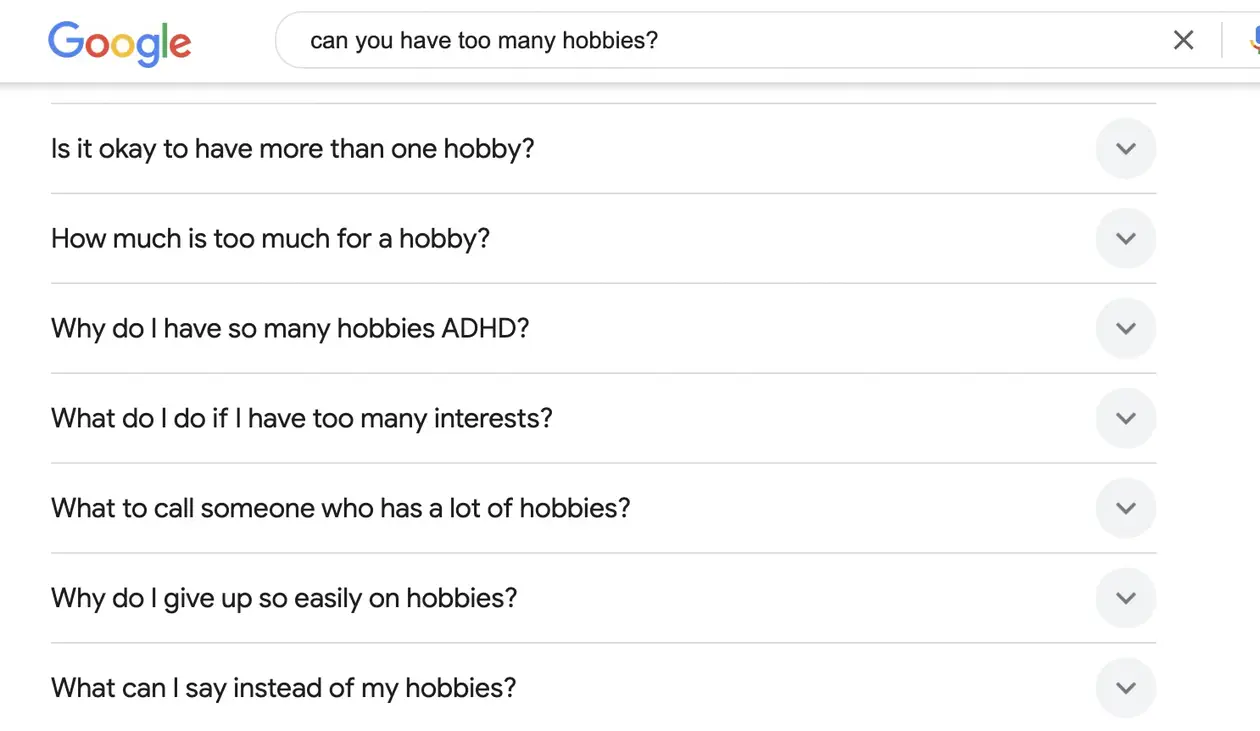Viewport: 1260px width, 731px height.
Task: Expand 'What do I do if I have too many interests?'
Action: pyautogui.click(x=1125, y=418)
